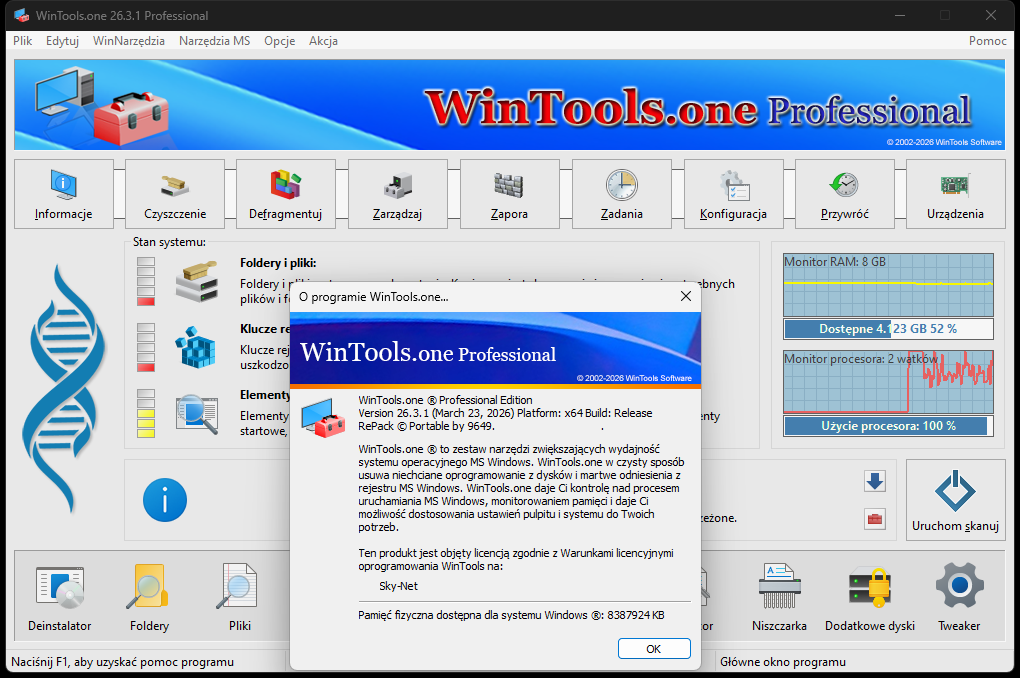
Task: Click Uruchom skanuj button
Action: 956,500
